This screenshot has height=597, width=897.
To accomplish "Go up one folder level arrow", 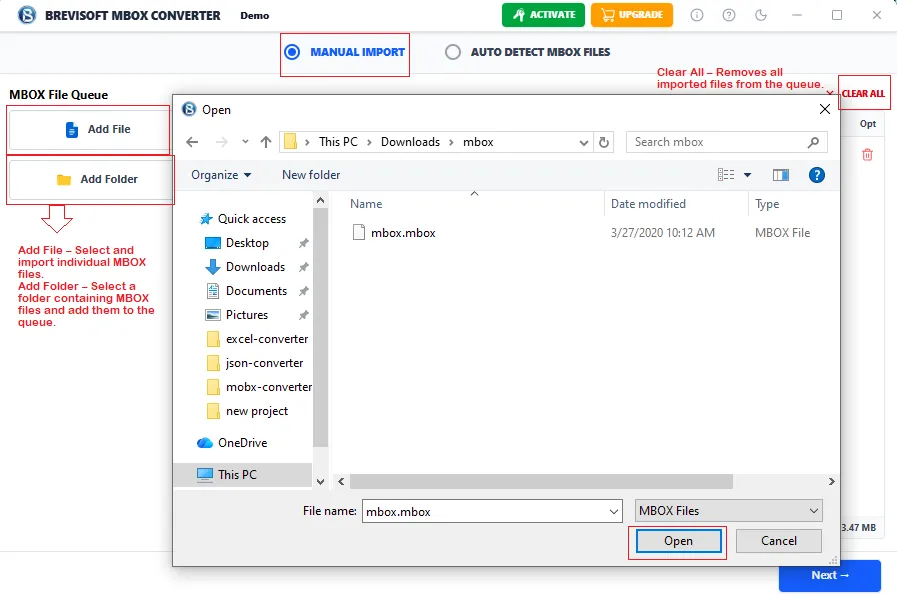I will click(x=265, y=142).
